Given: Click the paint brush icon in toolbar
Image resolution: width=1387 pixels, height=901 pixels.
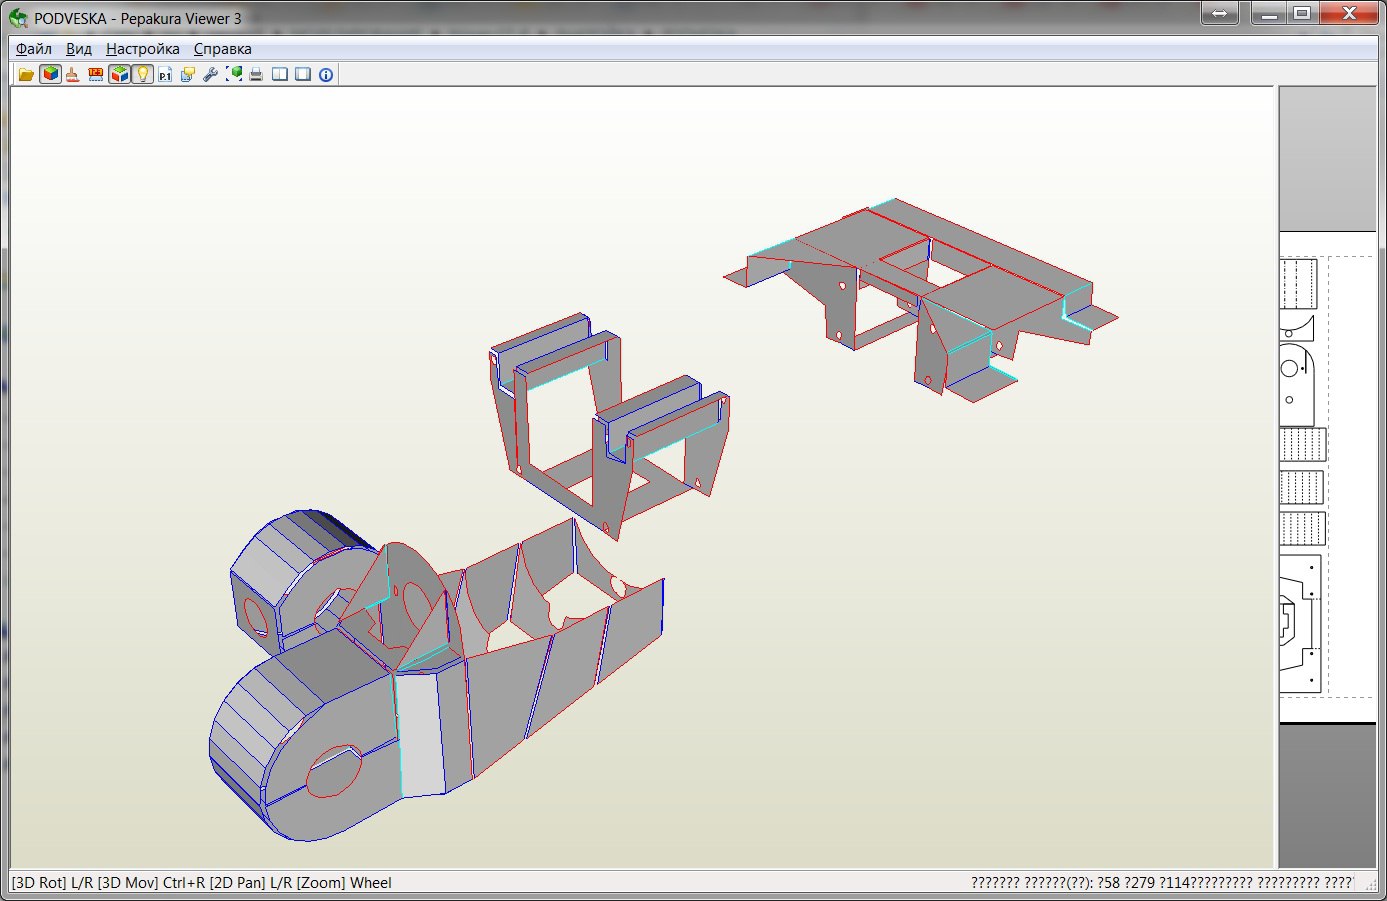Looking at the screenshot, I should [x=73, y=74].
